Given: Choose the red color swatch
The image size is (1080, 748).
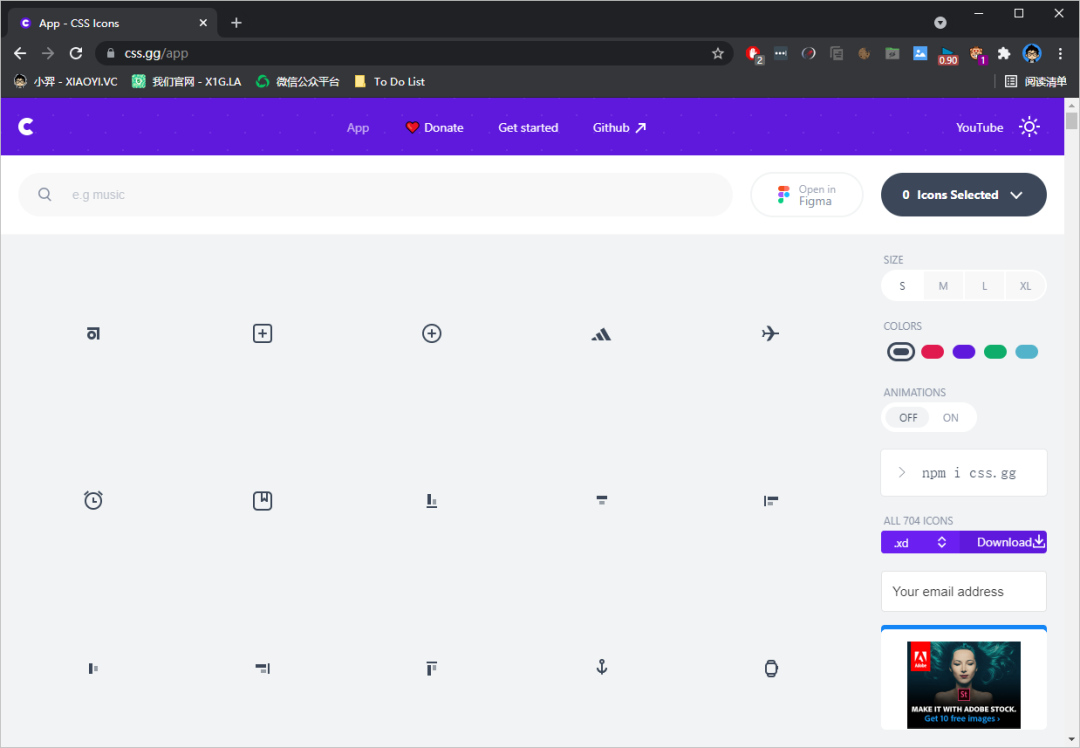Looking at the screenshot, I should (932, 352).
